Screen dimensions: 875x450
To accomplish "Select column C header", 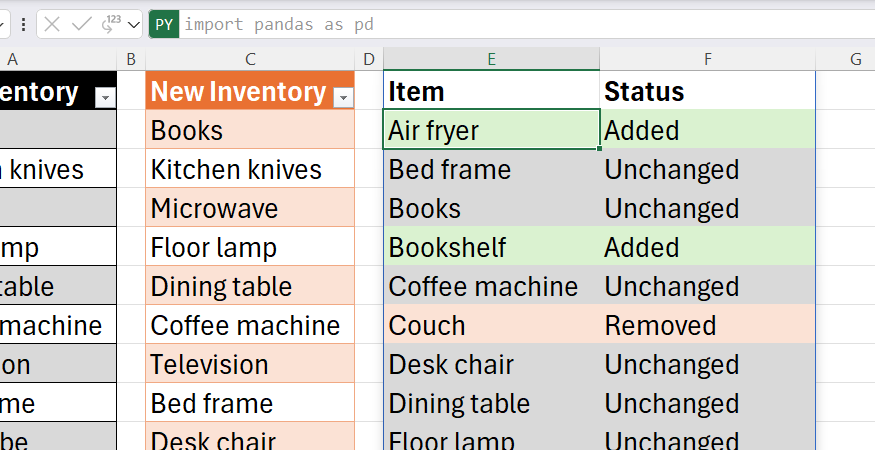I will click(250, 59).
